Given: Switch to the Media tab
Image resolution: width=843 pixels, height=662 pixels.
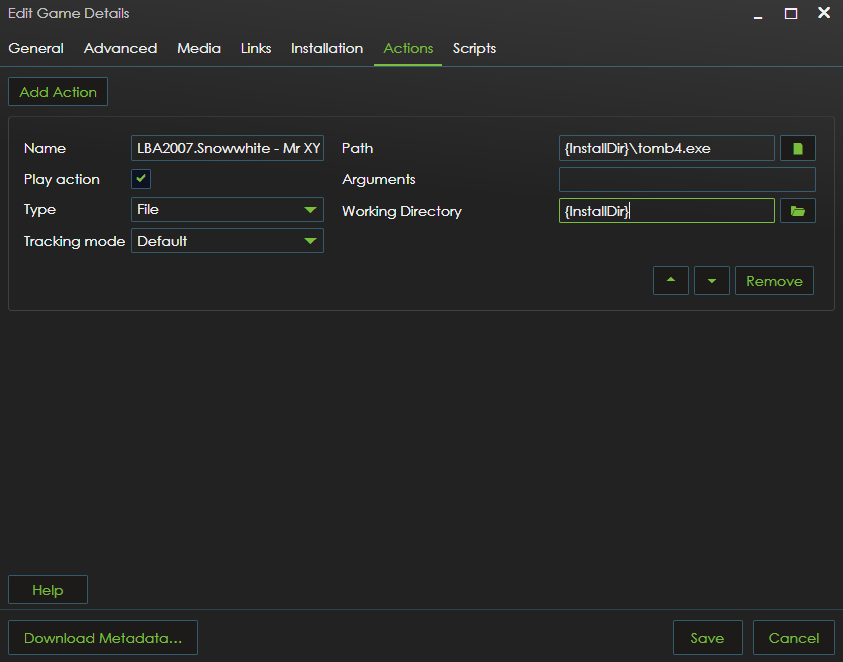Looking at the screenshot, I should click(x=198, y=48).
